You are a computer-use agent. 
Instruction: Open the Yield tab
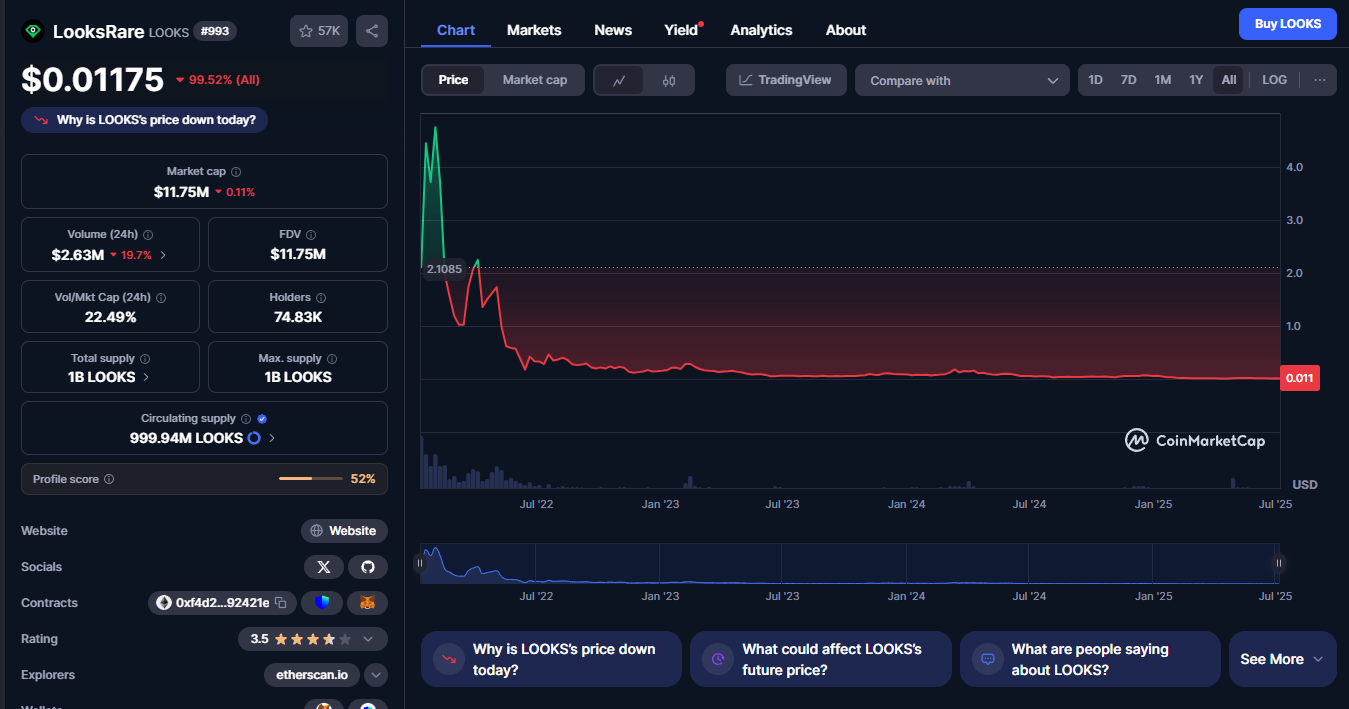[683, 30]
